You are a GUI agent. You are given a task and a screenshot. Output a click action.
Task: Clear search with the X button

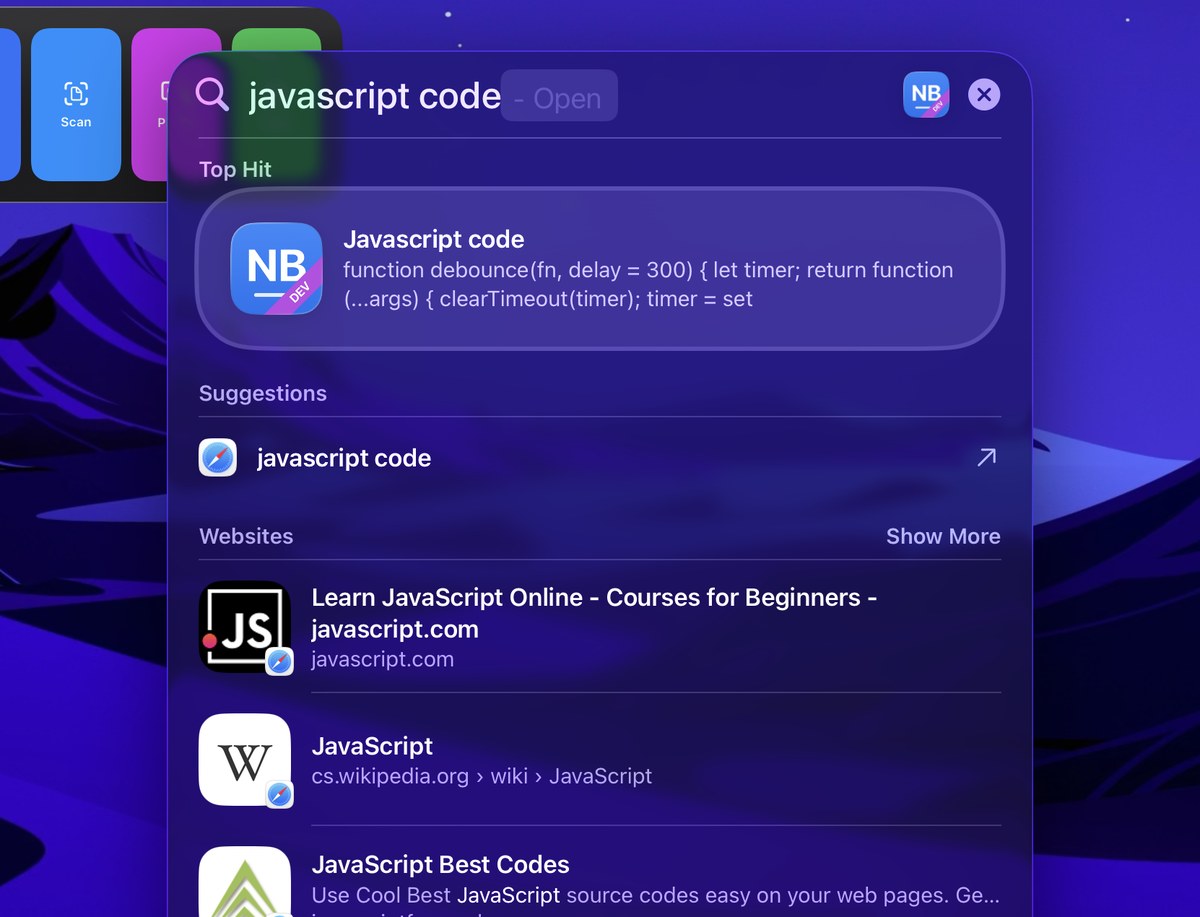click(x=984, y=94)
